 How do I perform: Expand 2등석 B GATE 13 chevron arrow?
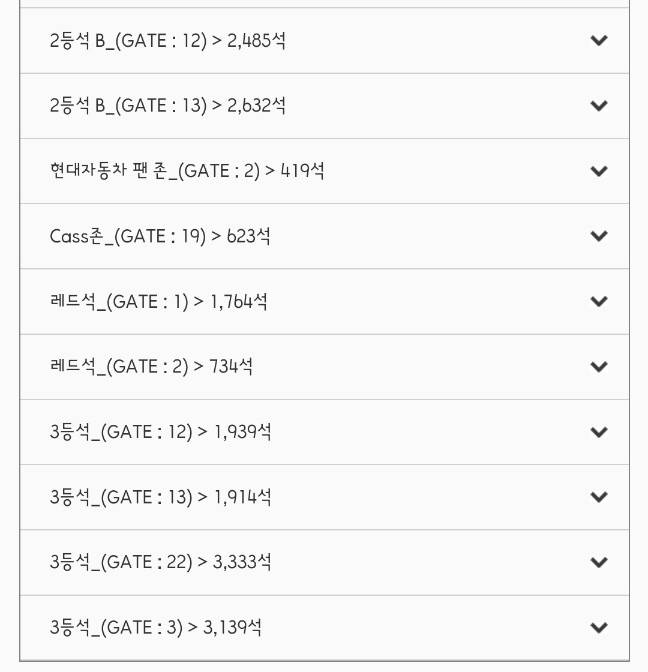(599, 106)
